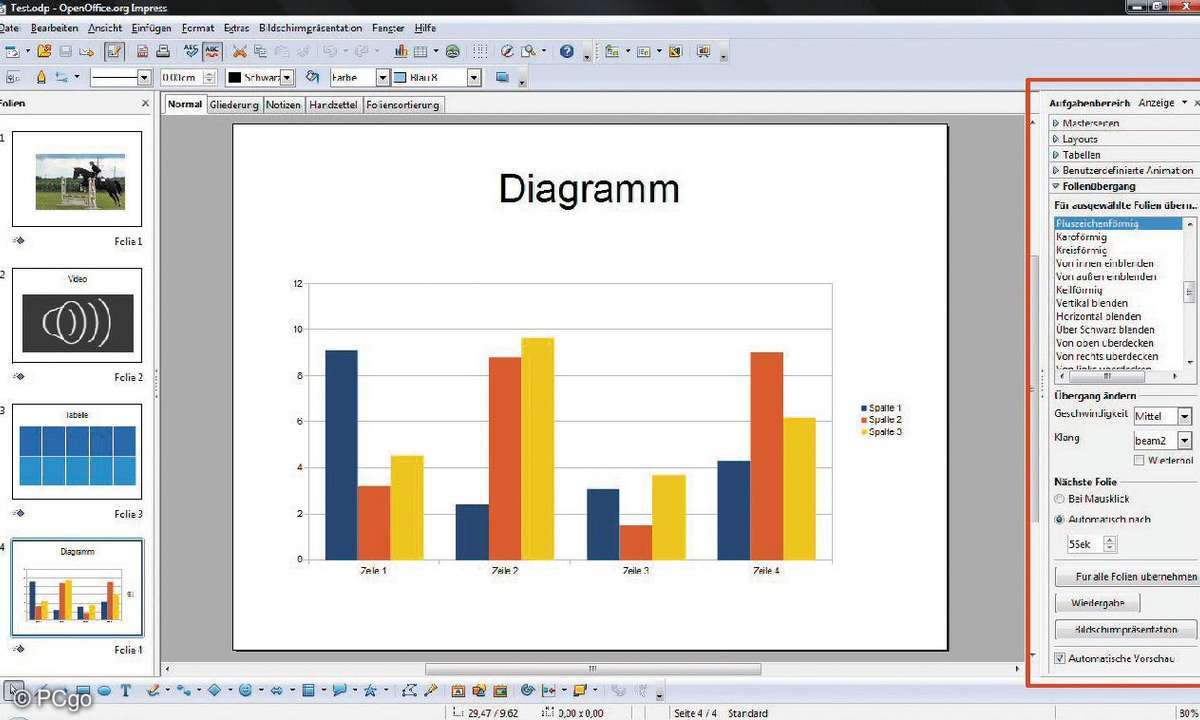Select the horse jumping slide thumbnail
The image size is (1200, 720).
pos(77,179)
